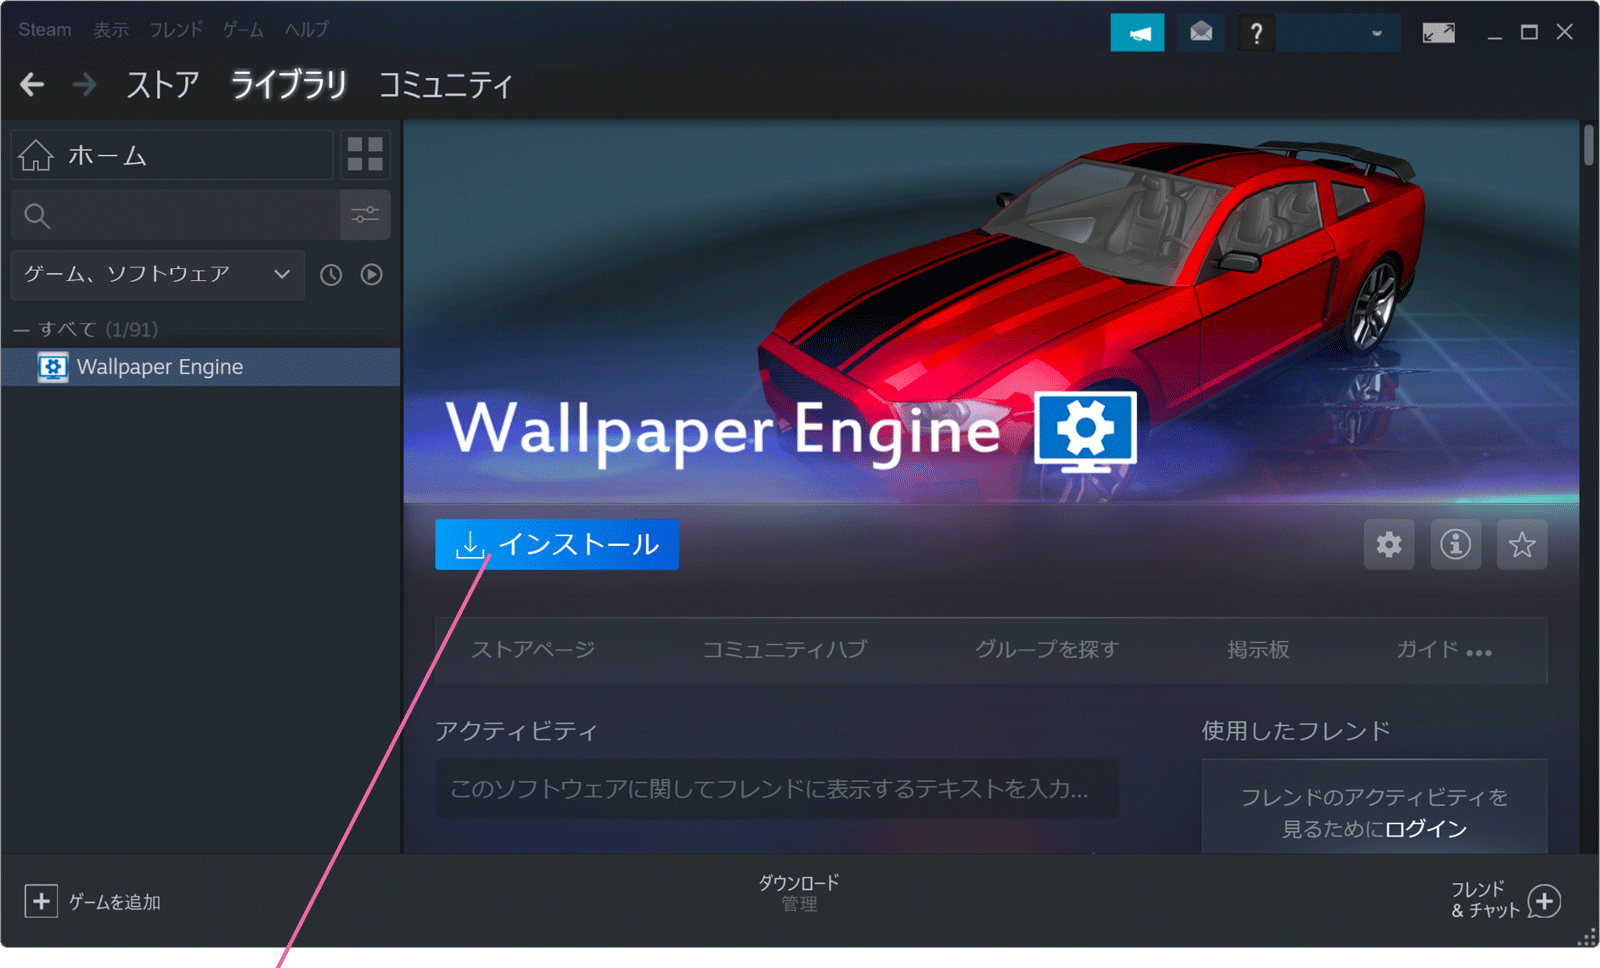Screen dimensions: 1600x968
Task: Select Wallpaper Engine in library list
Action: [201, 367]
